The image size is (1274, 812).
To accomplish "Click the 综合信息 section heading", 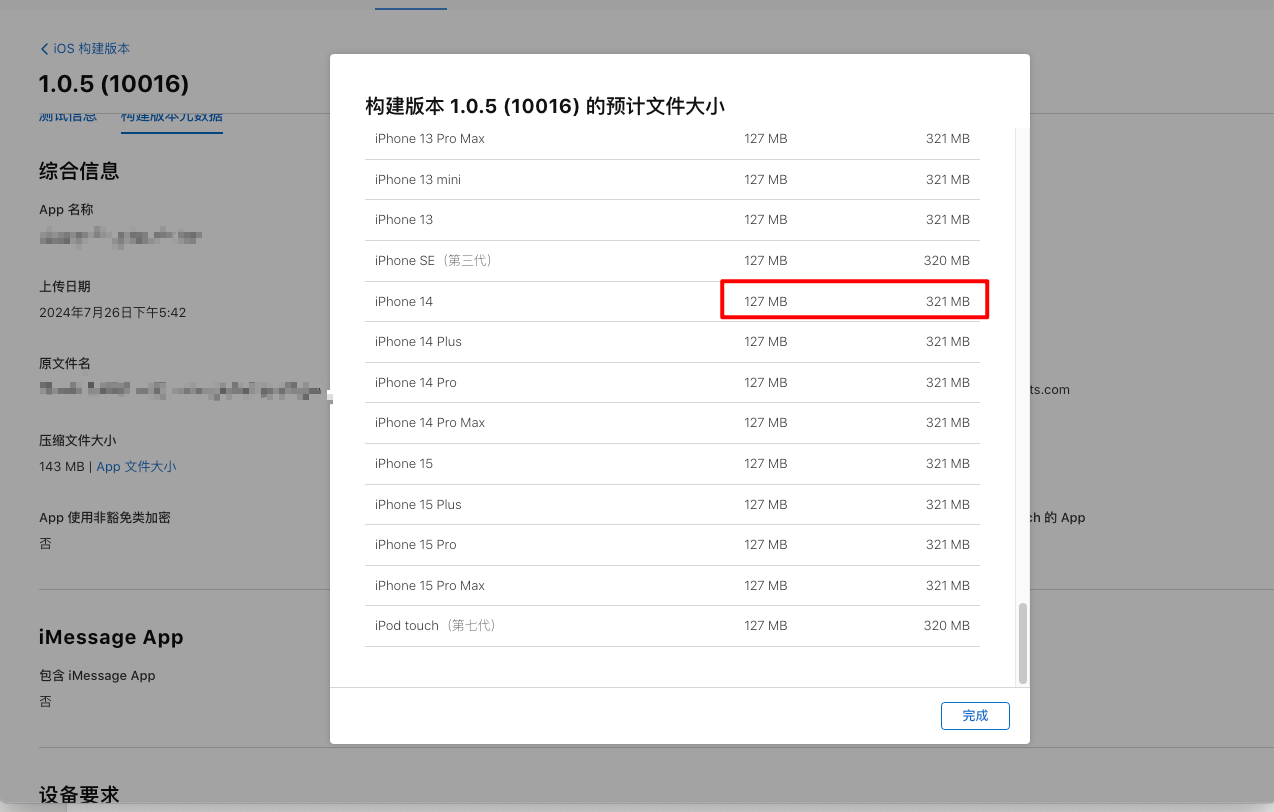I will 79,171.
